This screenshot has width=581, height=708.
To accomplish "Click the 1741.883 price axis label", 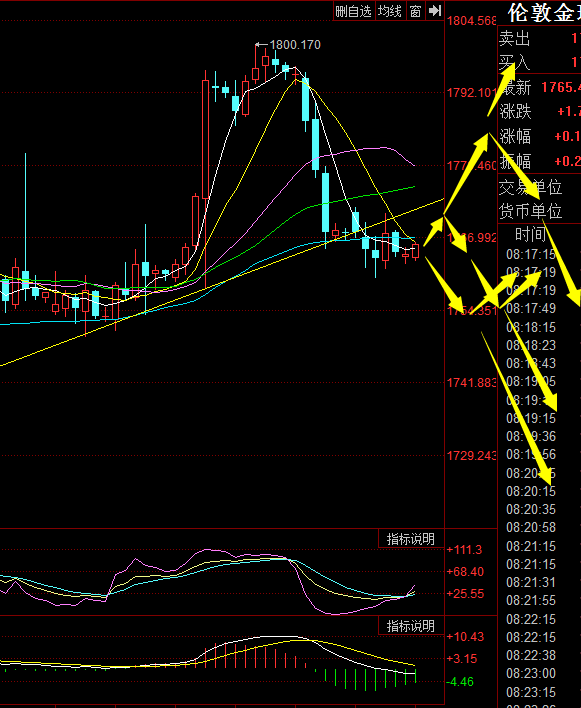I will click(x=471, y=382).
